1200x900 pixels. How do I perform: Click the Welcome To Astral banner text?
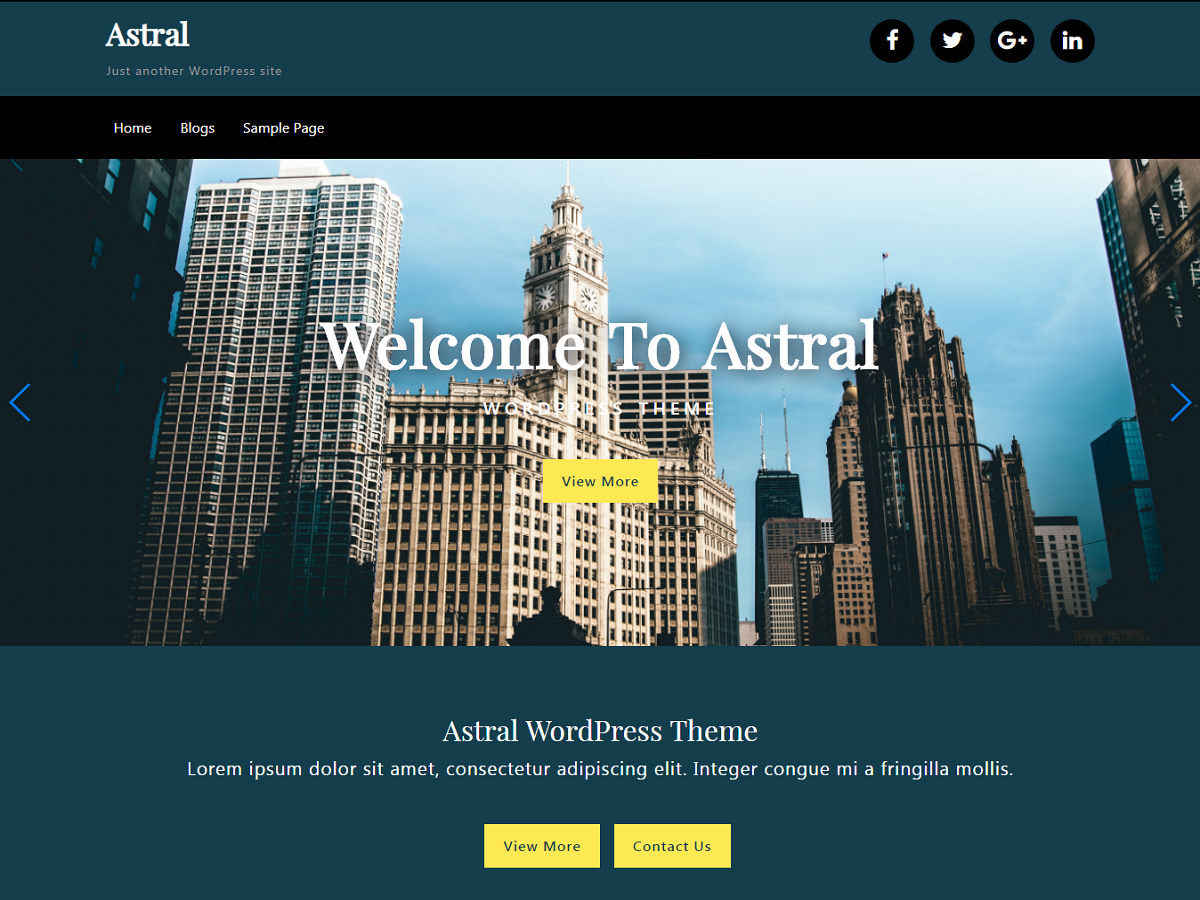pos(600,347)
